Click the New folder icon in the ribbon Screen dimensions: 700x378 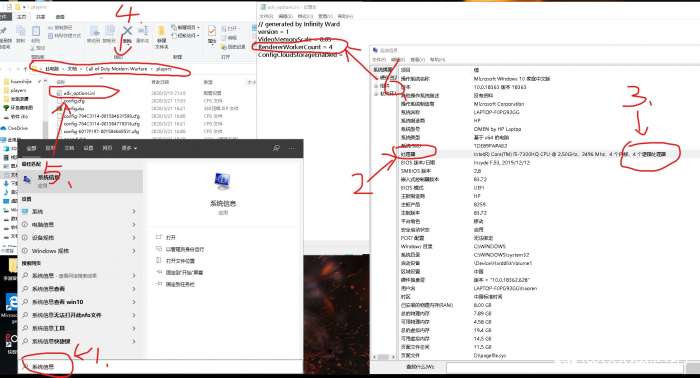point(161,31)
